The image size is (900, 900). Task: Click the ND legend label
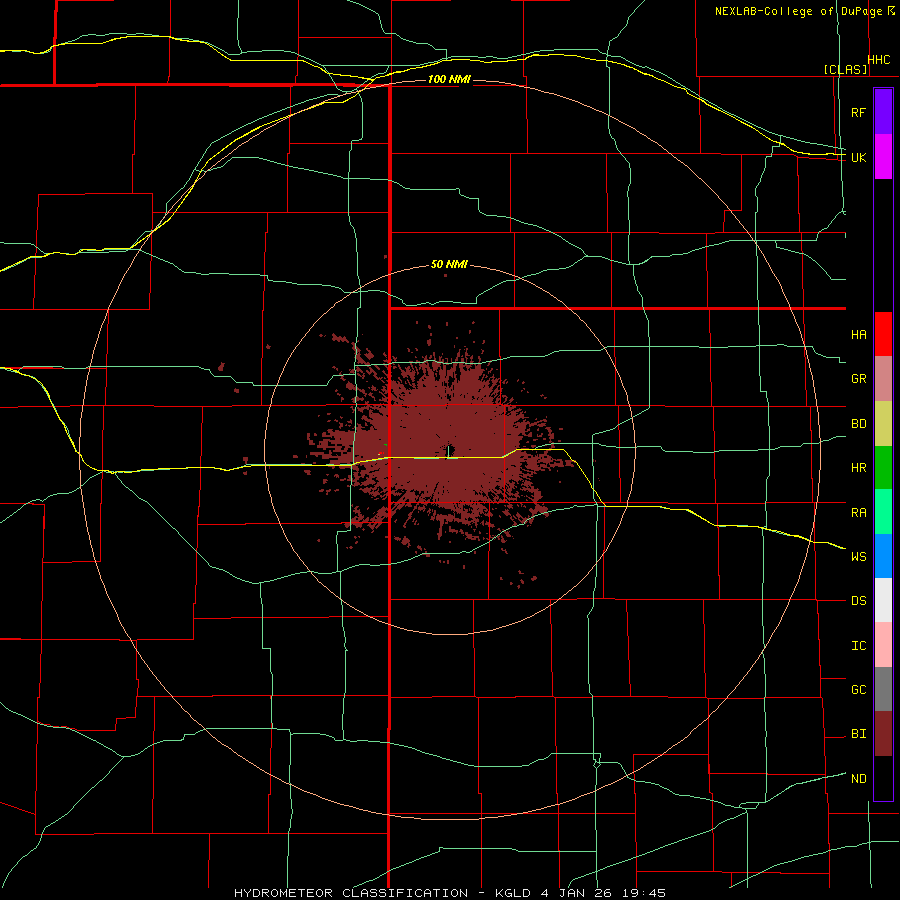[x=859, y=779]
